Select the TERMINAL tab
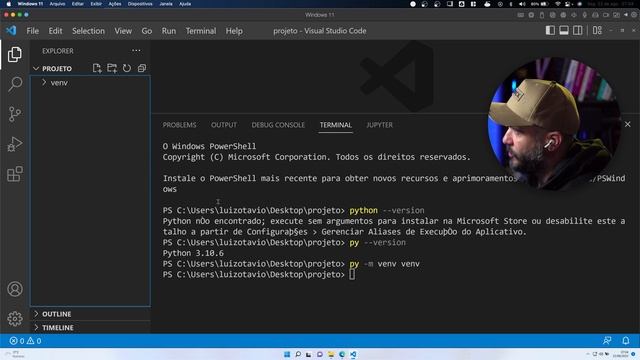Image resolution: width=640 pixels, height=360 pixels. click(336, 125)
